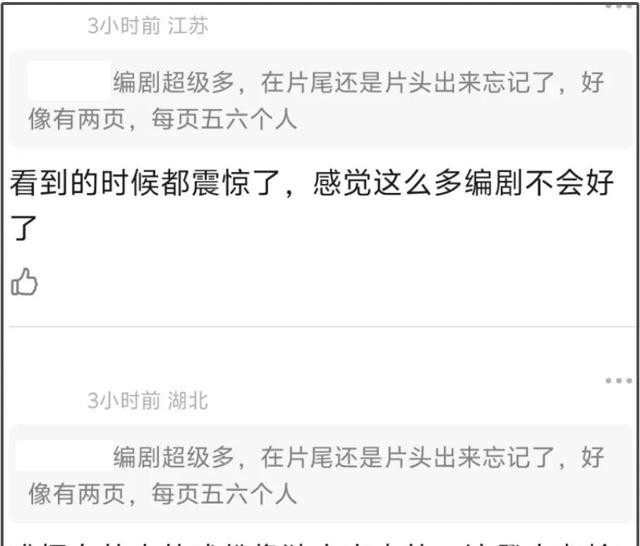
Task: Open three-dot menu for the 湖北 comment
Action: click(618, 381)
